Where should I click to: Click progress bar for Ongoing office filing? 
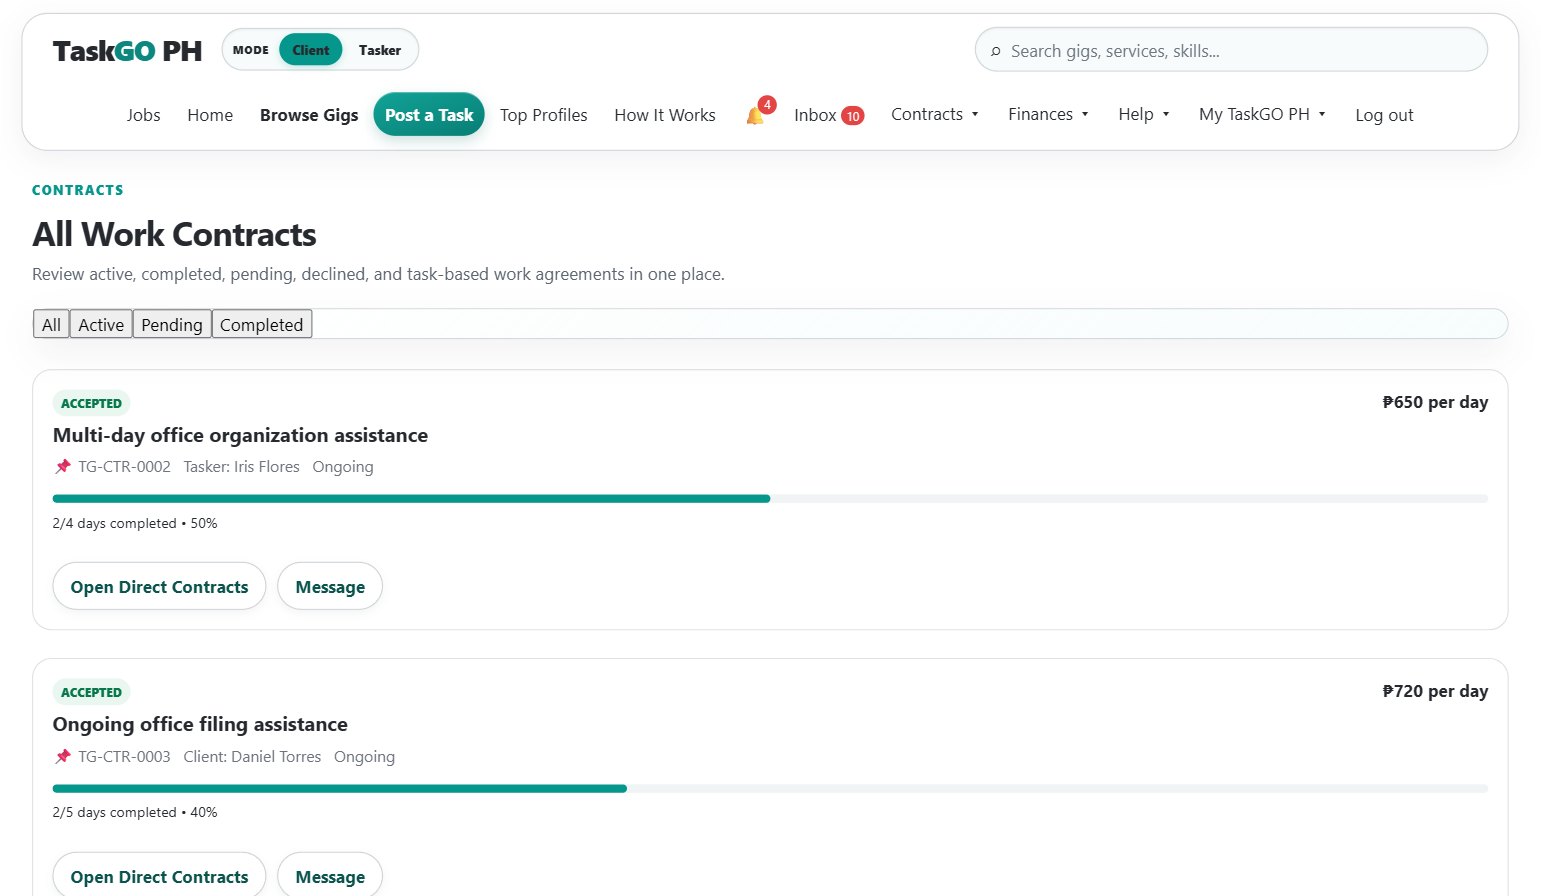pyautogui.click(x=770, y=789)
